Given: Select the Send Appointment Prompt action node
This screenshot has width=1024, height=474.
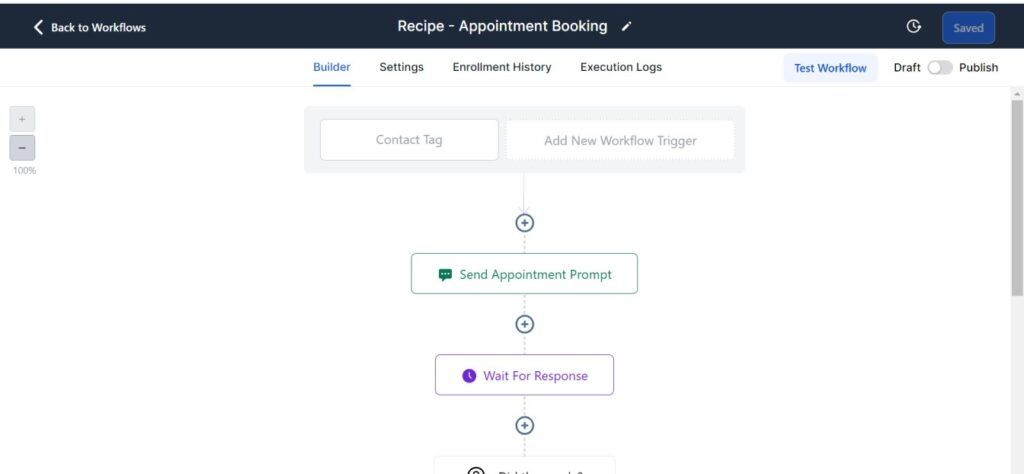Looking at the screenshot, I should [524, 274].
